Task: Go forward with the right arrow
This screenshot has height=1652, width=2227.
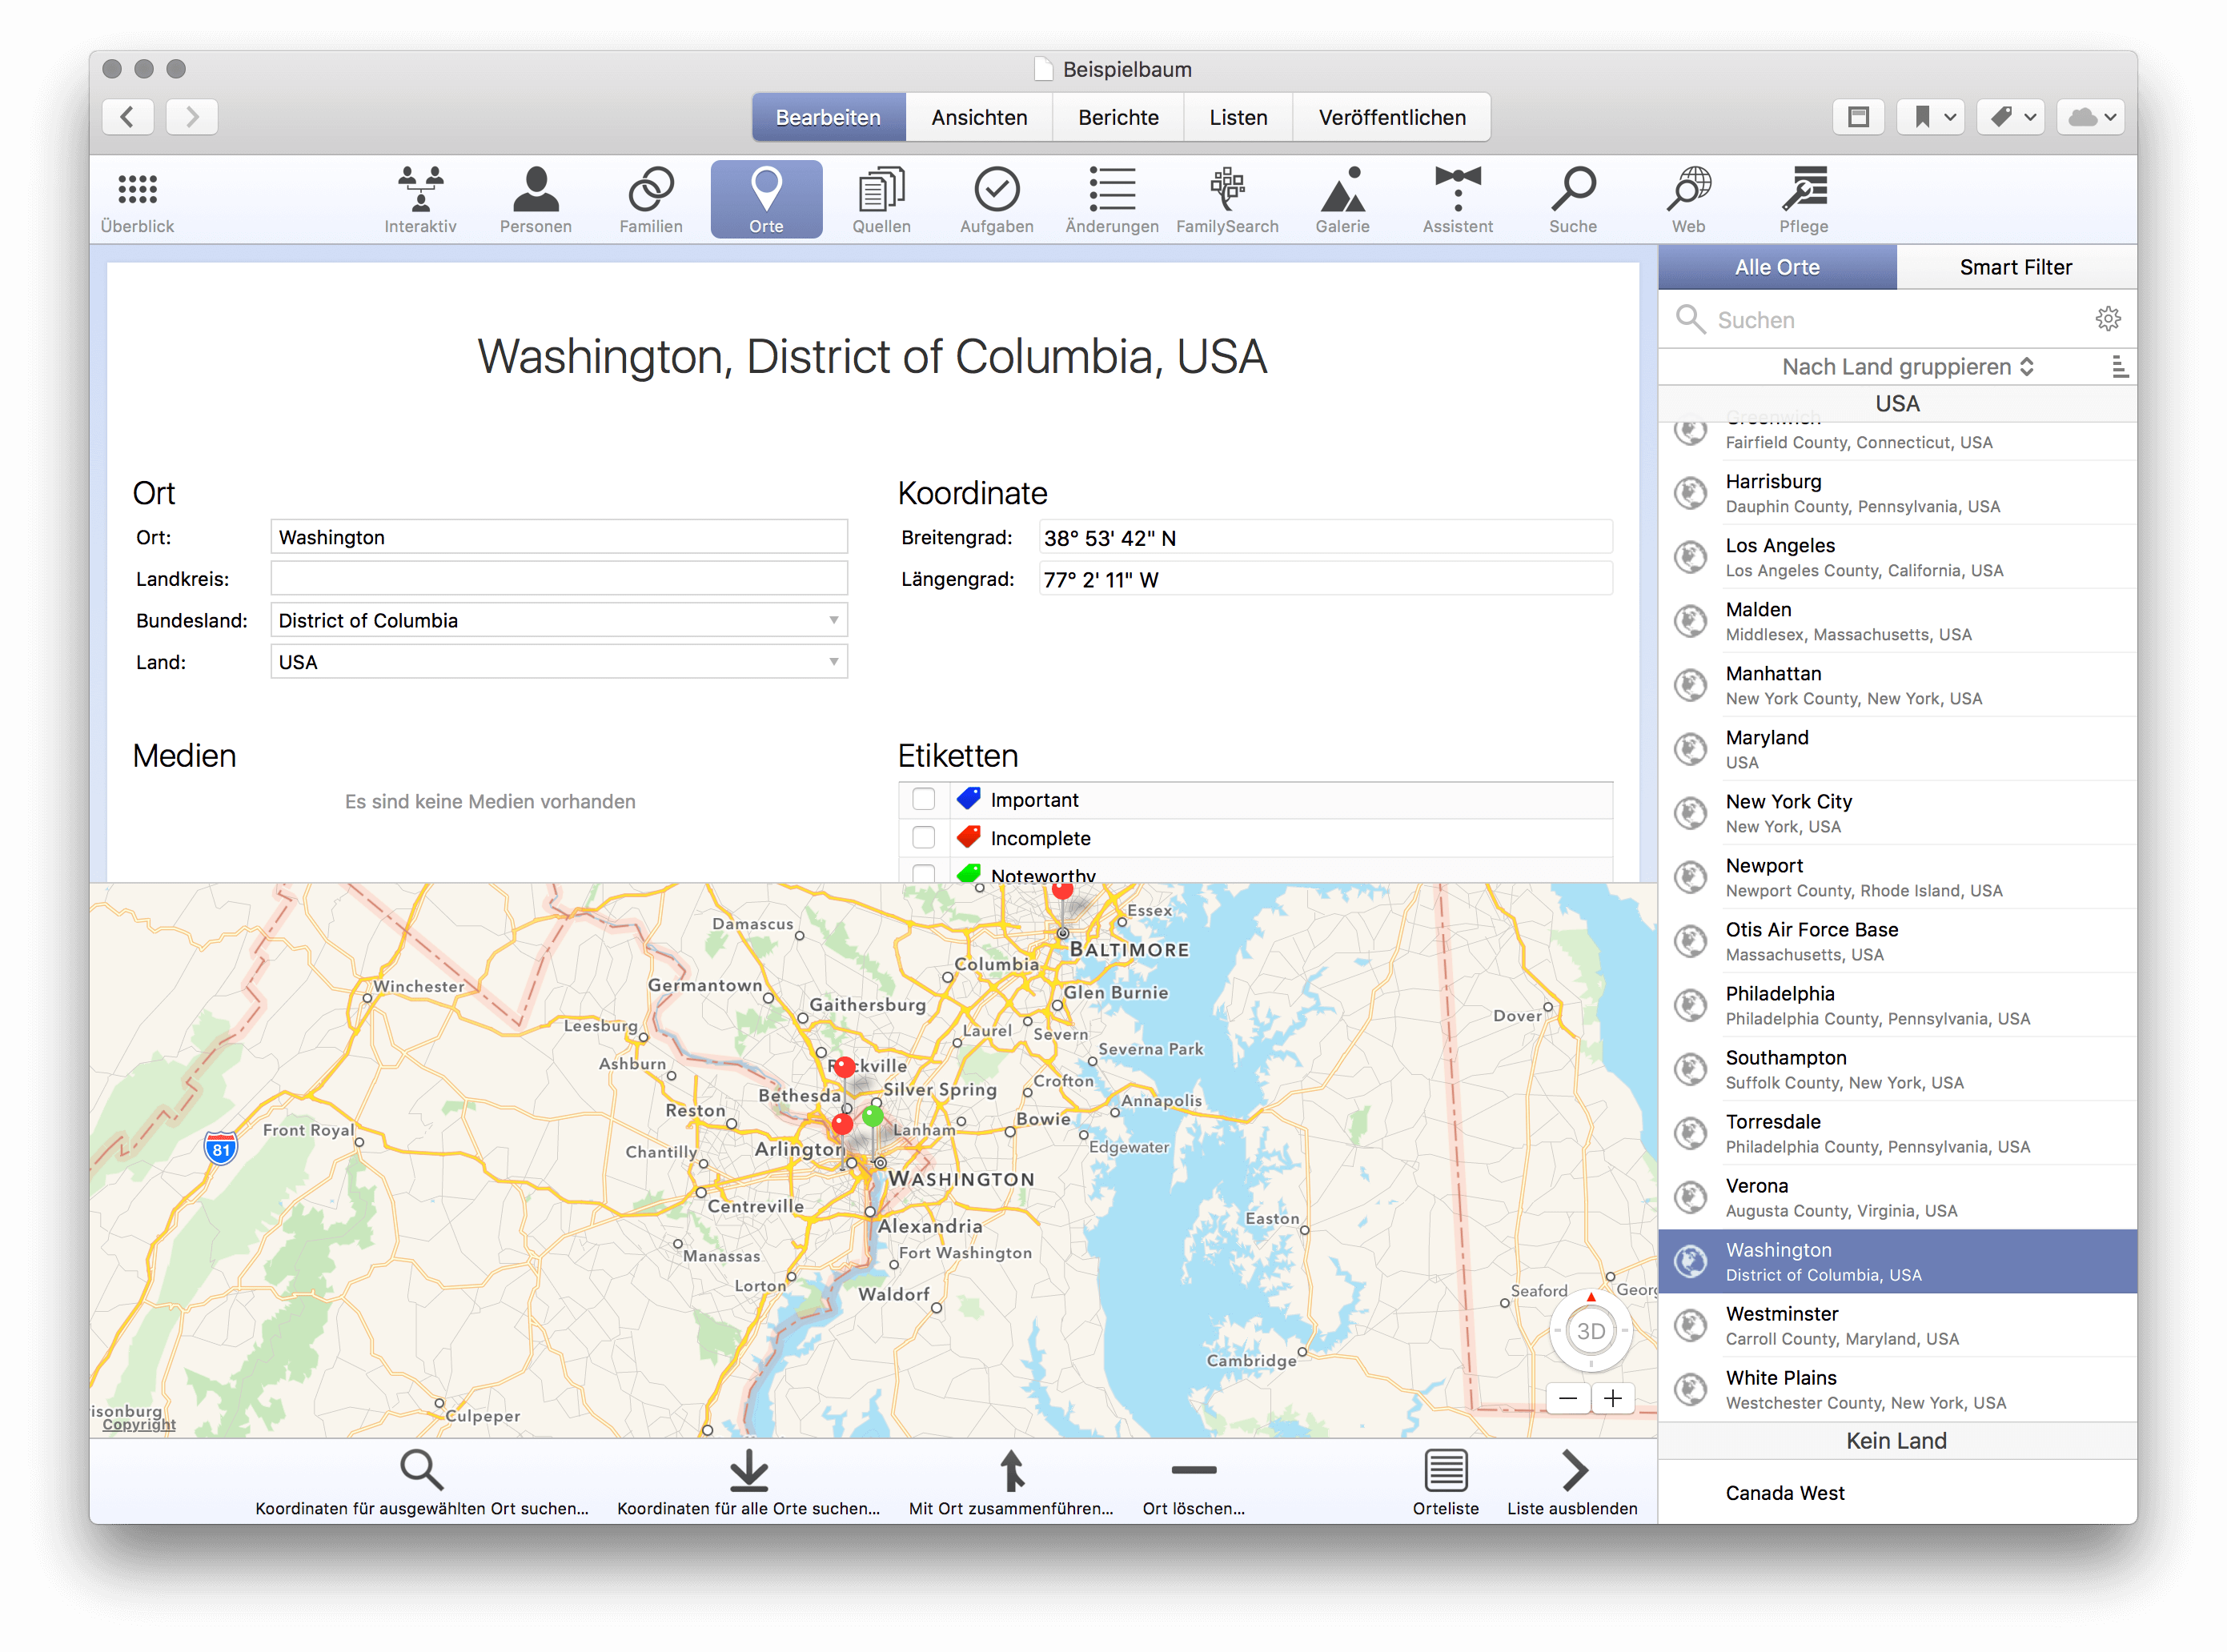Action: point(192,117)
